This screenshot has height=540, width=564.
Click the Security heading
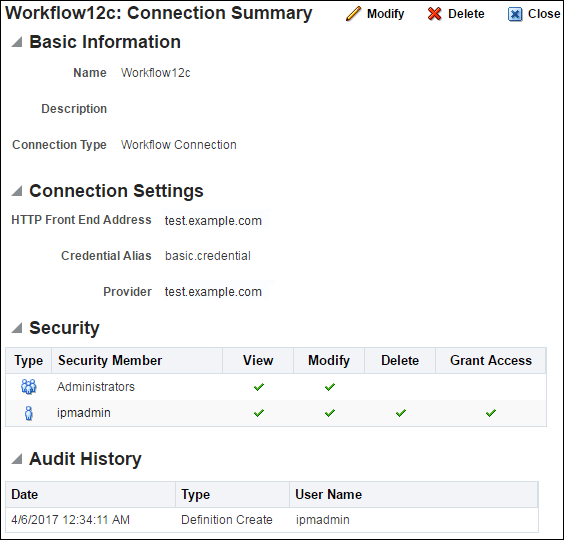point(64,328)
